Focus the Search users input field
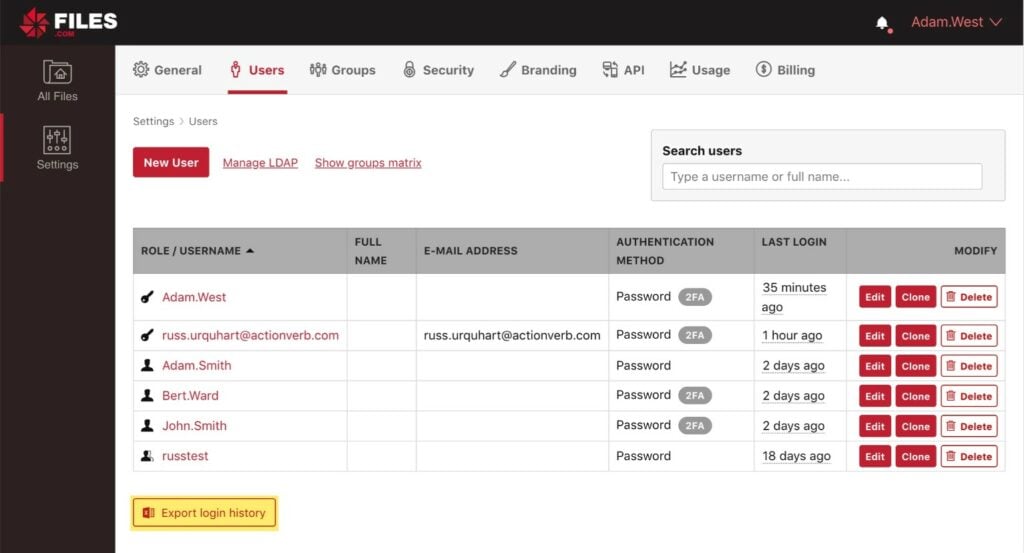This screenshot has width=1024, height=553. point(822,176)
